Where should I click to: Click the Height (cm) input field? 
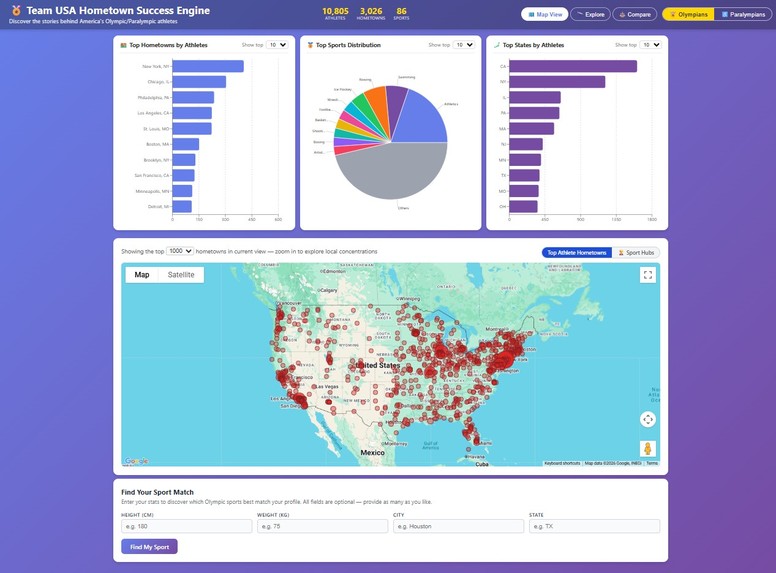point(187,526)
